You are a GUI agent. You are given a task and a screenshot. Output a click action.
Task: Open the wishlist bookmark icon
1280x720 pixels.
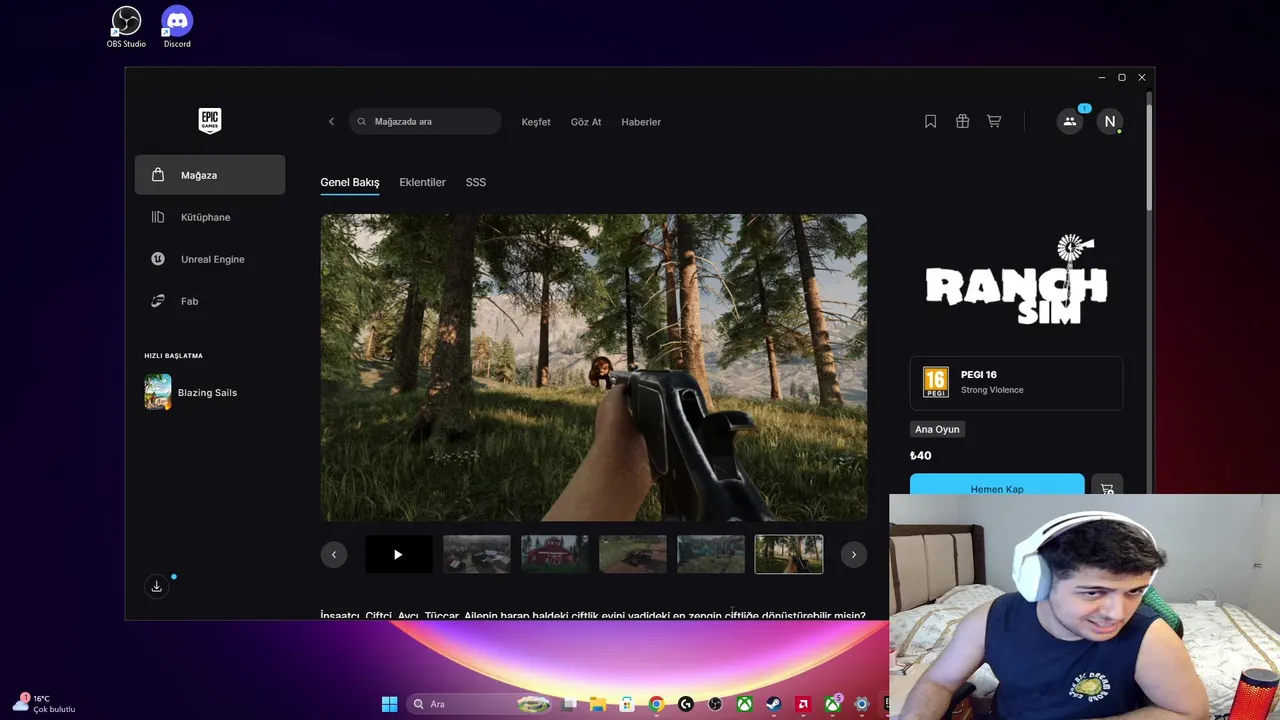pyautogui.click(x=930, y=121)
